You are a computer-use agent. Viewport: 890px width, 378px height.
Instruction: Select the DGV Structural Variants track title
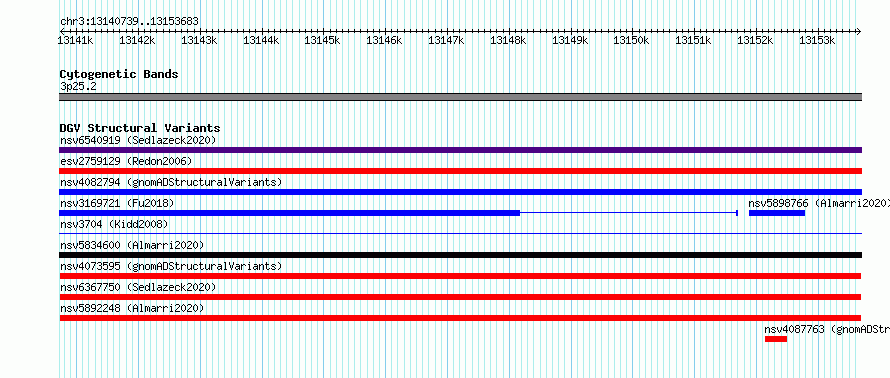pos(140,128)
